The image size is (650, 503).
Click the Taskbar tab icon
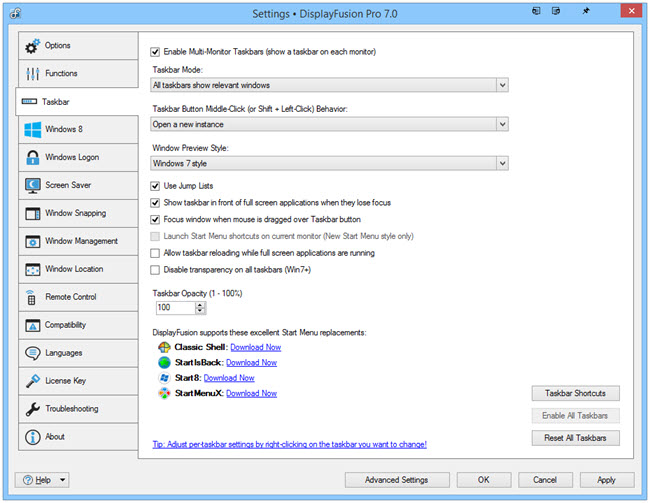point(29,102)
